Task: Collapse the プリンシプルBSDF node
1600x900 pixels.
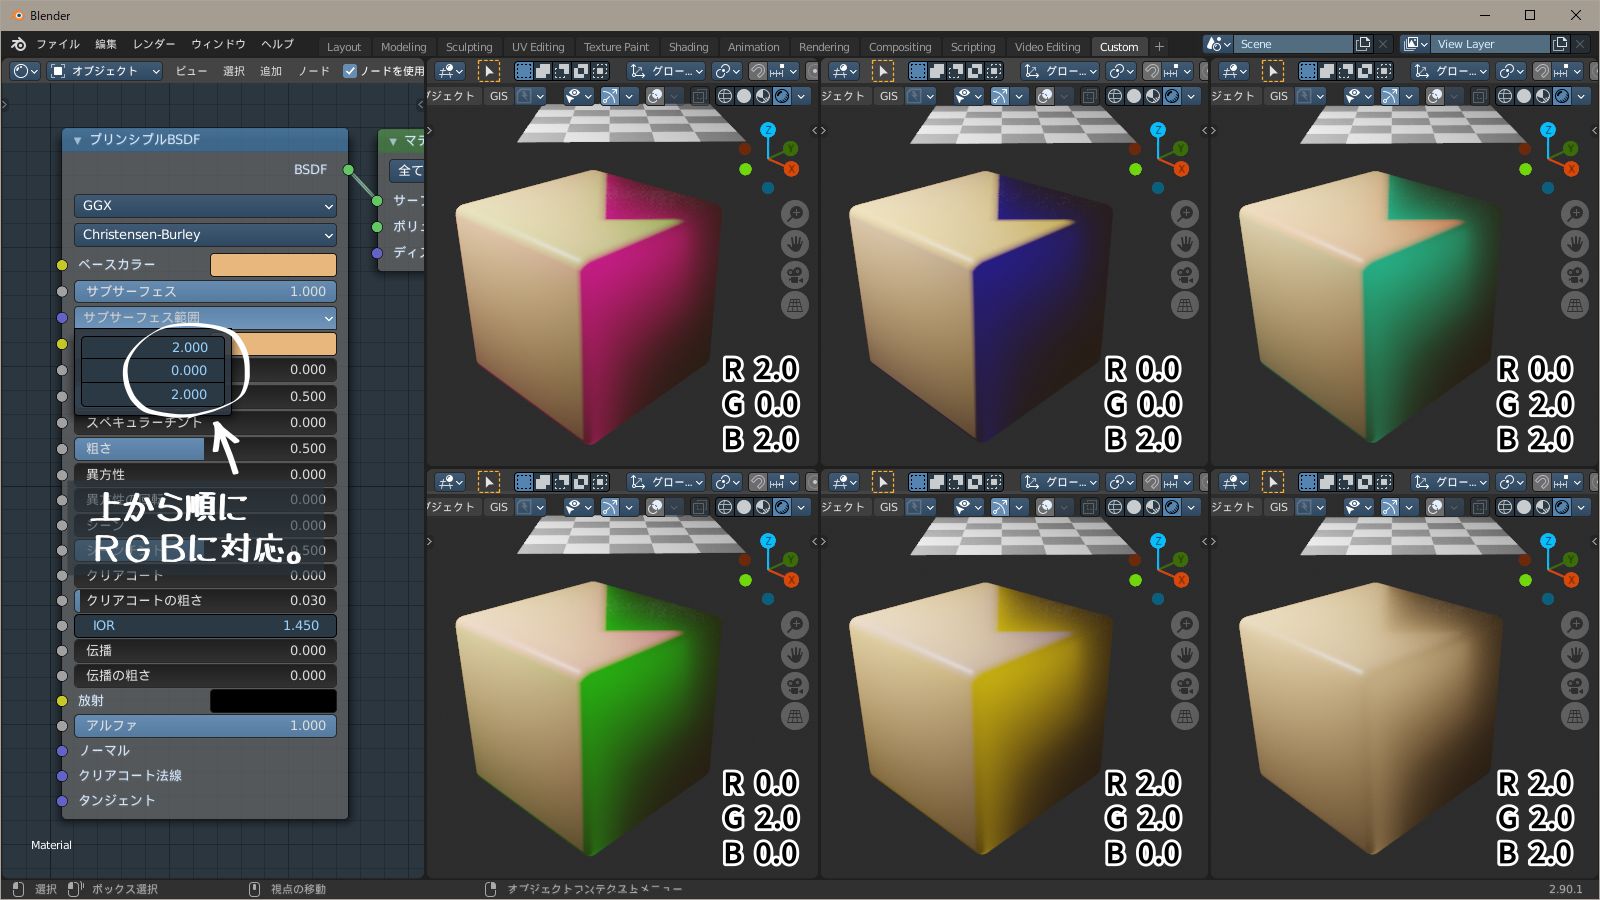Action: [77, 140]
